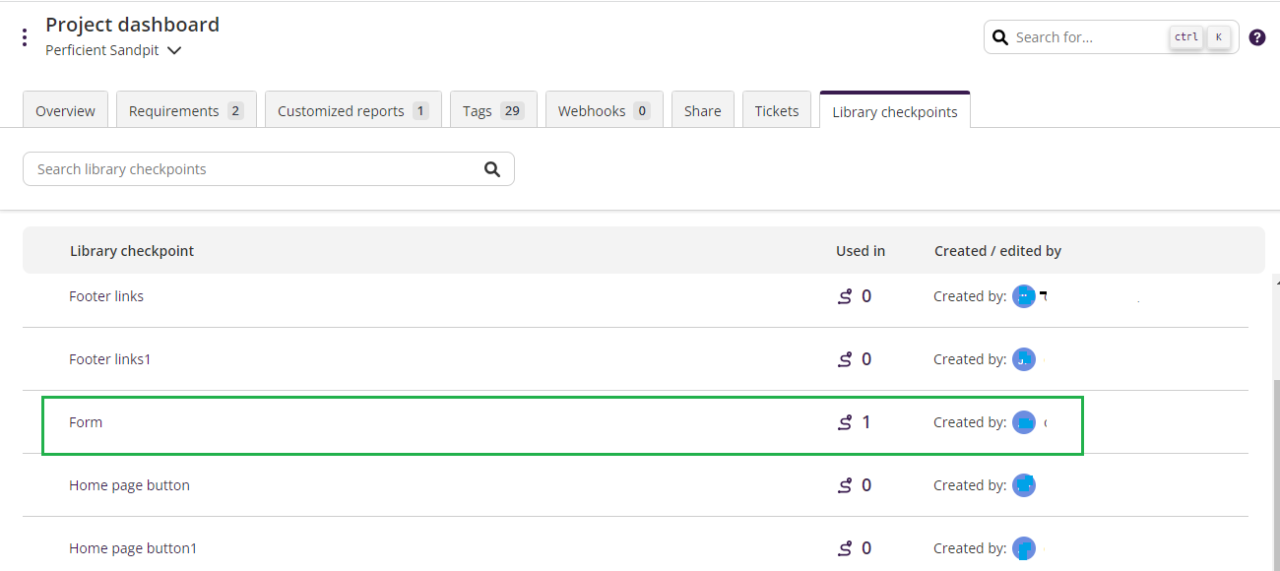
Task: Switch to the Overview tab
Action: point(65,111)
